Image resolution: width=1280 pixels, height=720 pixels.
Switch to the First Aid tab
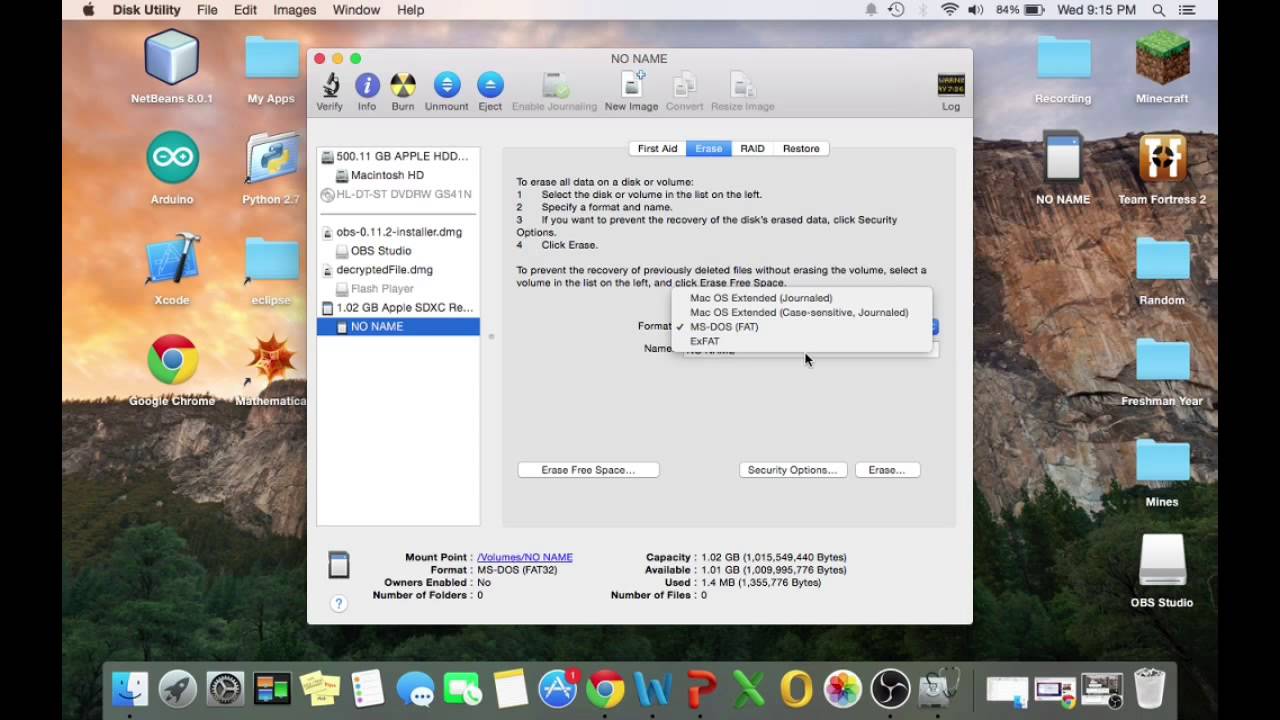click(x=657, y=148)
